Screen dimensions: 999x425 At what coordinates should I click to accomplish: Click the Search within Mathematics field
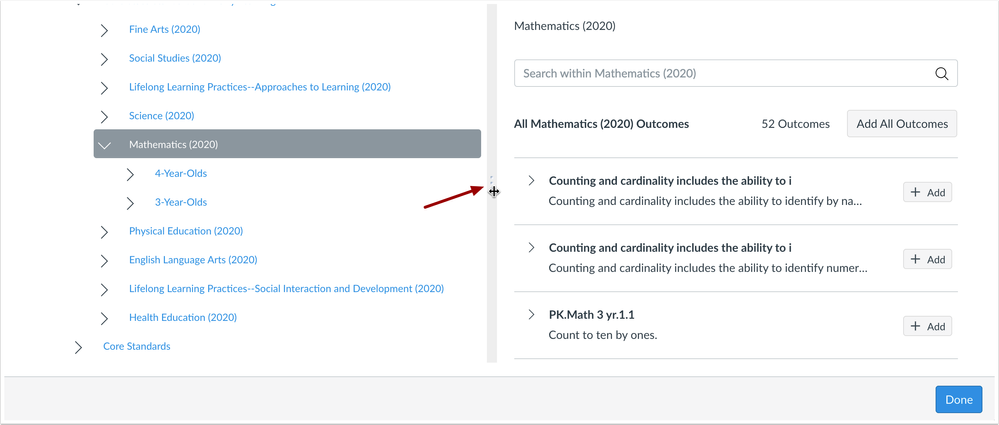(x=735, y=73)
